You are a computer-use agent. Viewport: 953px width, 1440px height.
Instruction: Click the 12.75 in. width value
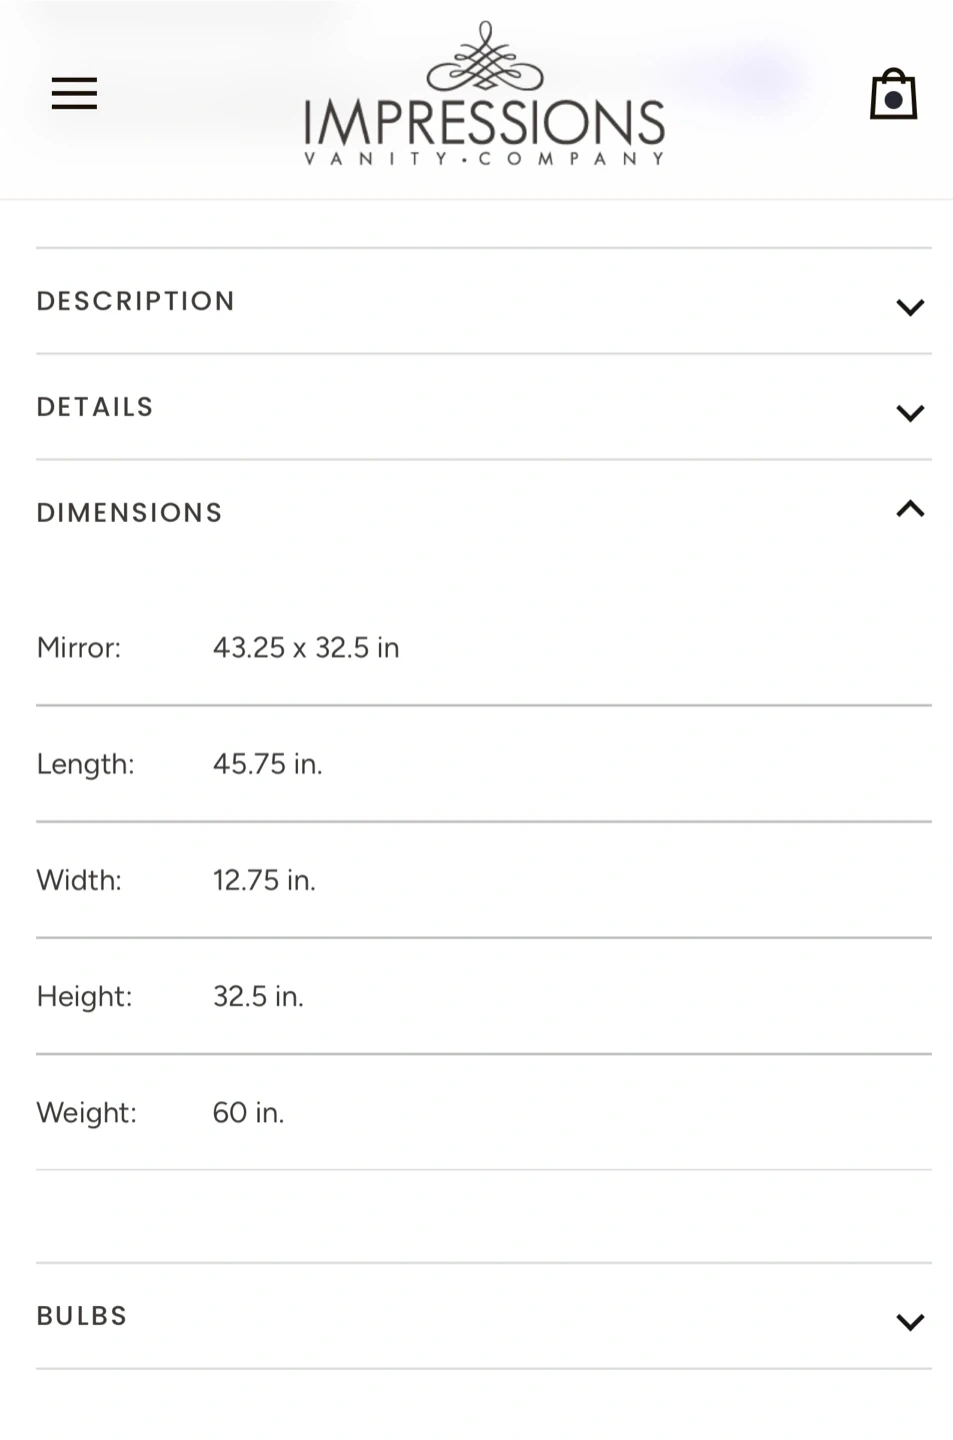point(264,880)
